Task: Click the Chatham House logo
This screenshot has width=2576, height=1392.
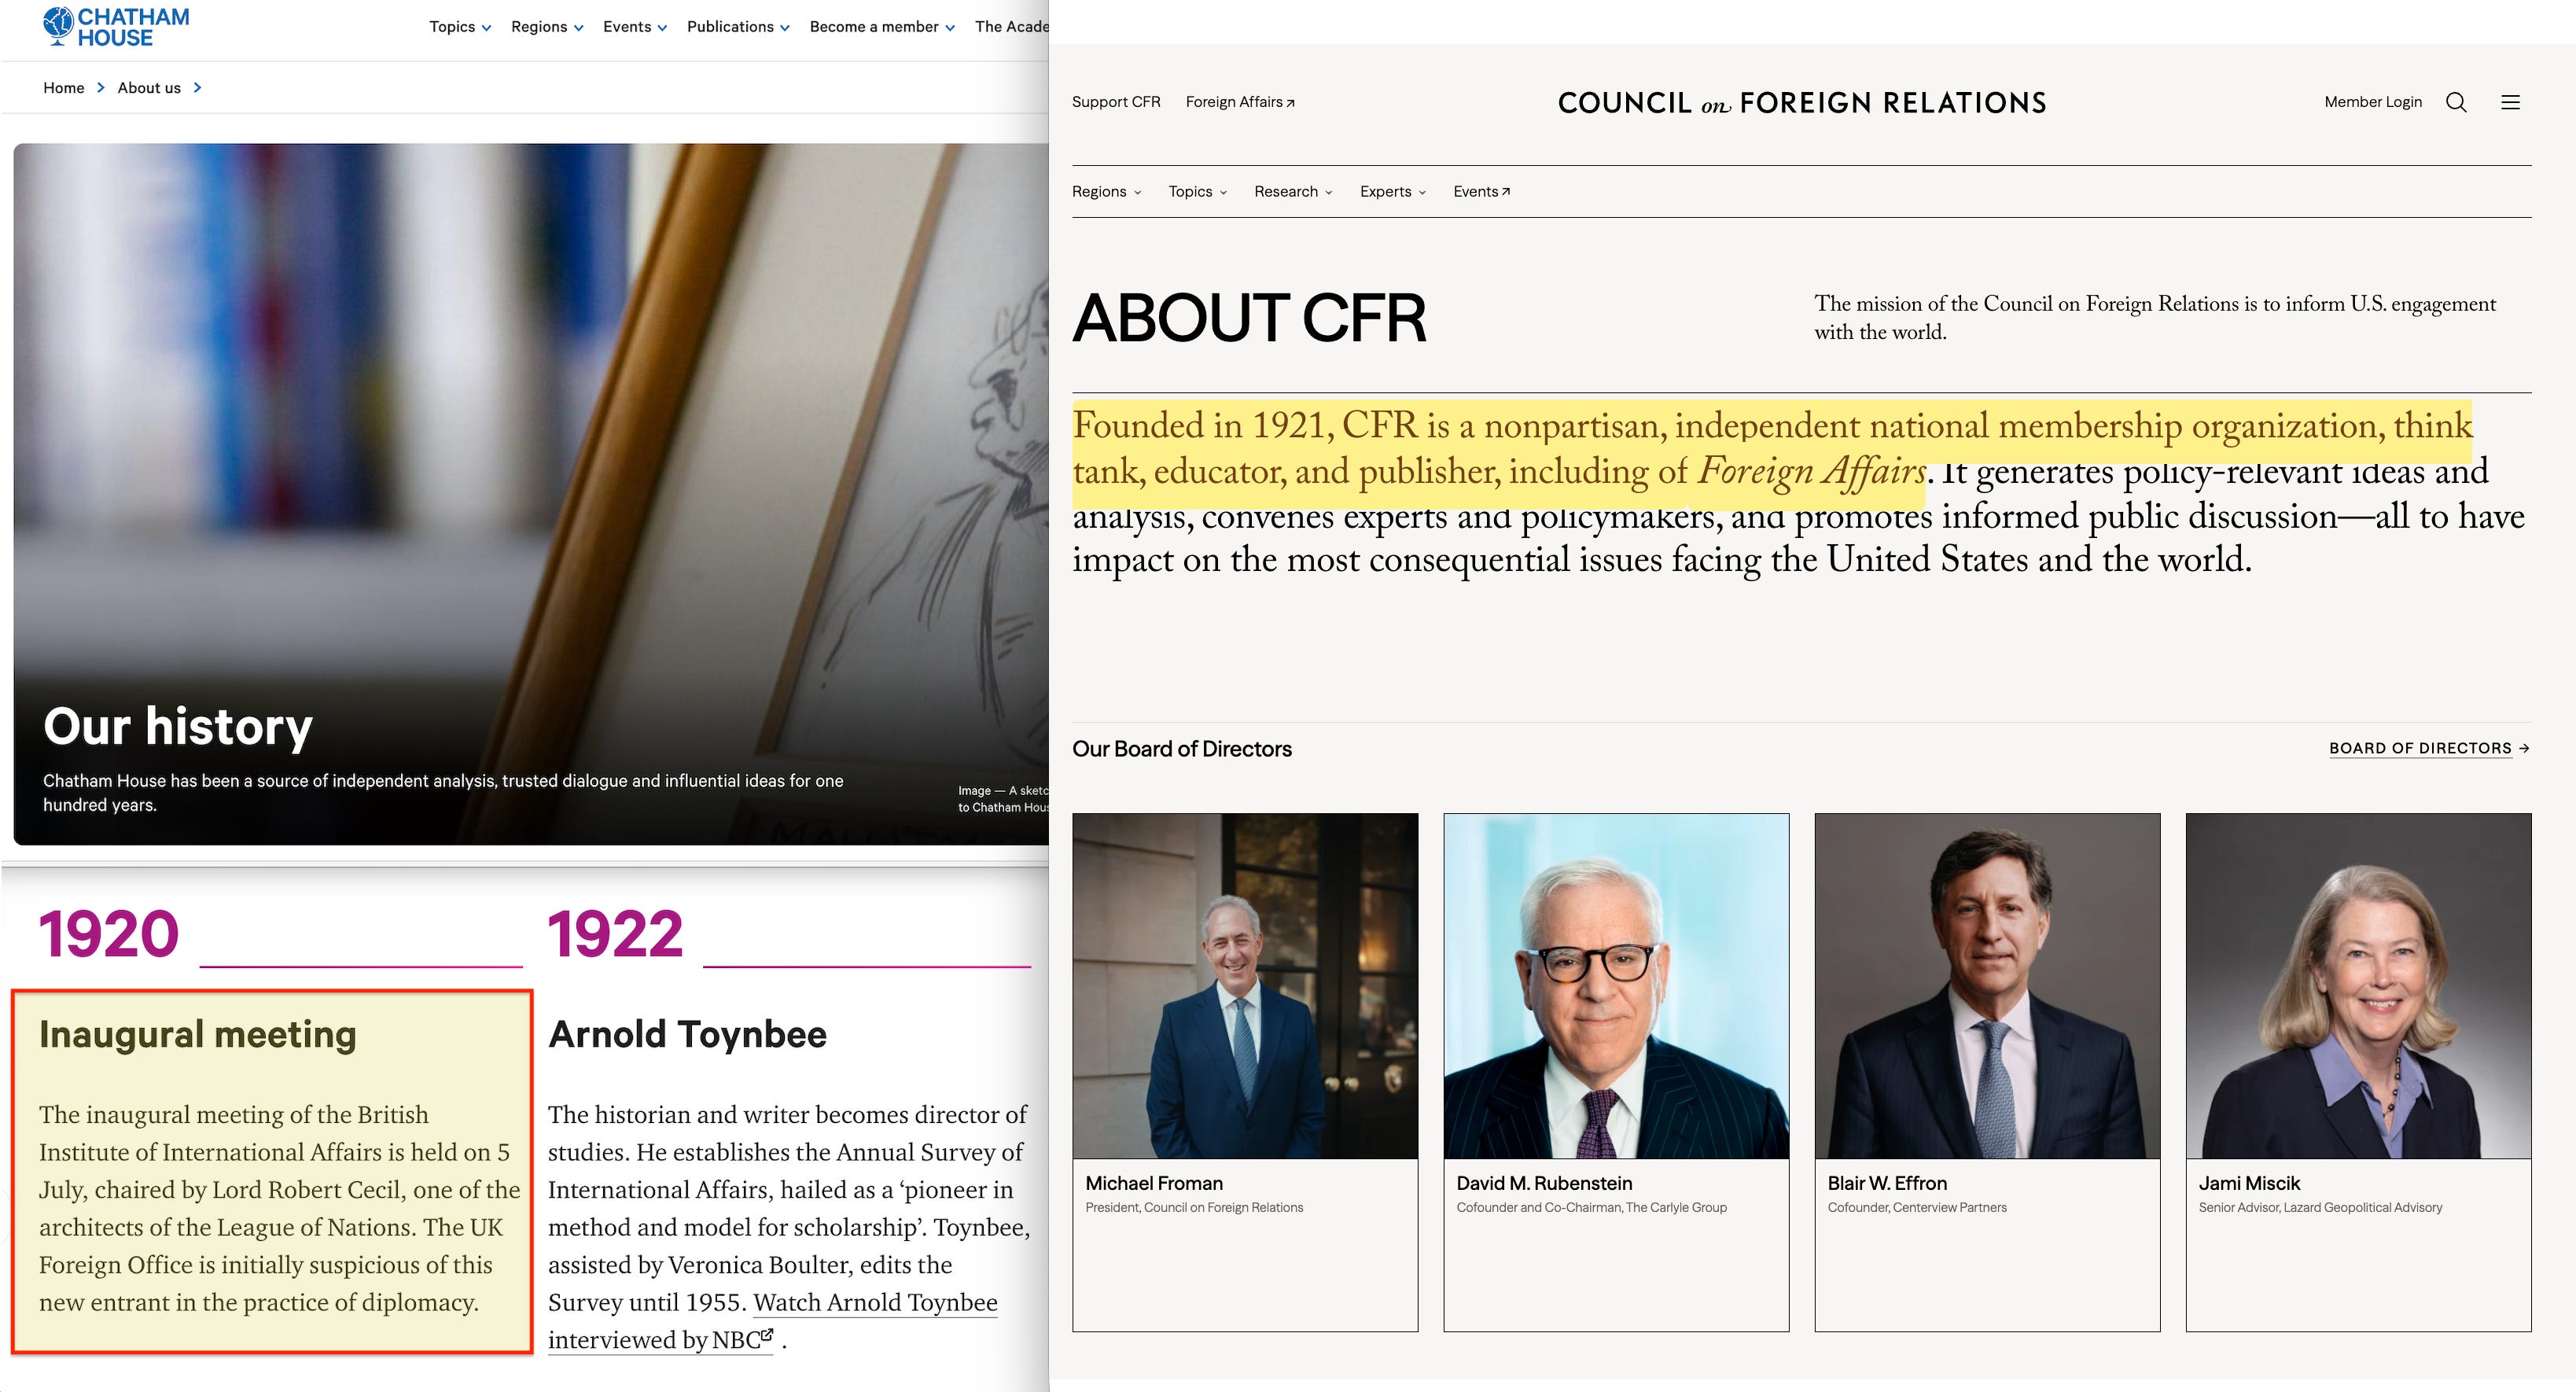Action: point(116,27)
